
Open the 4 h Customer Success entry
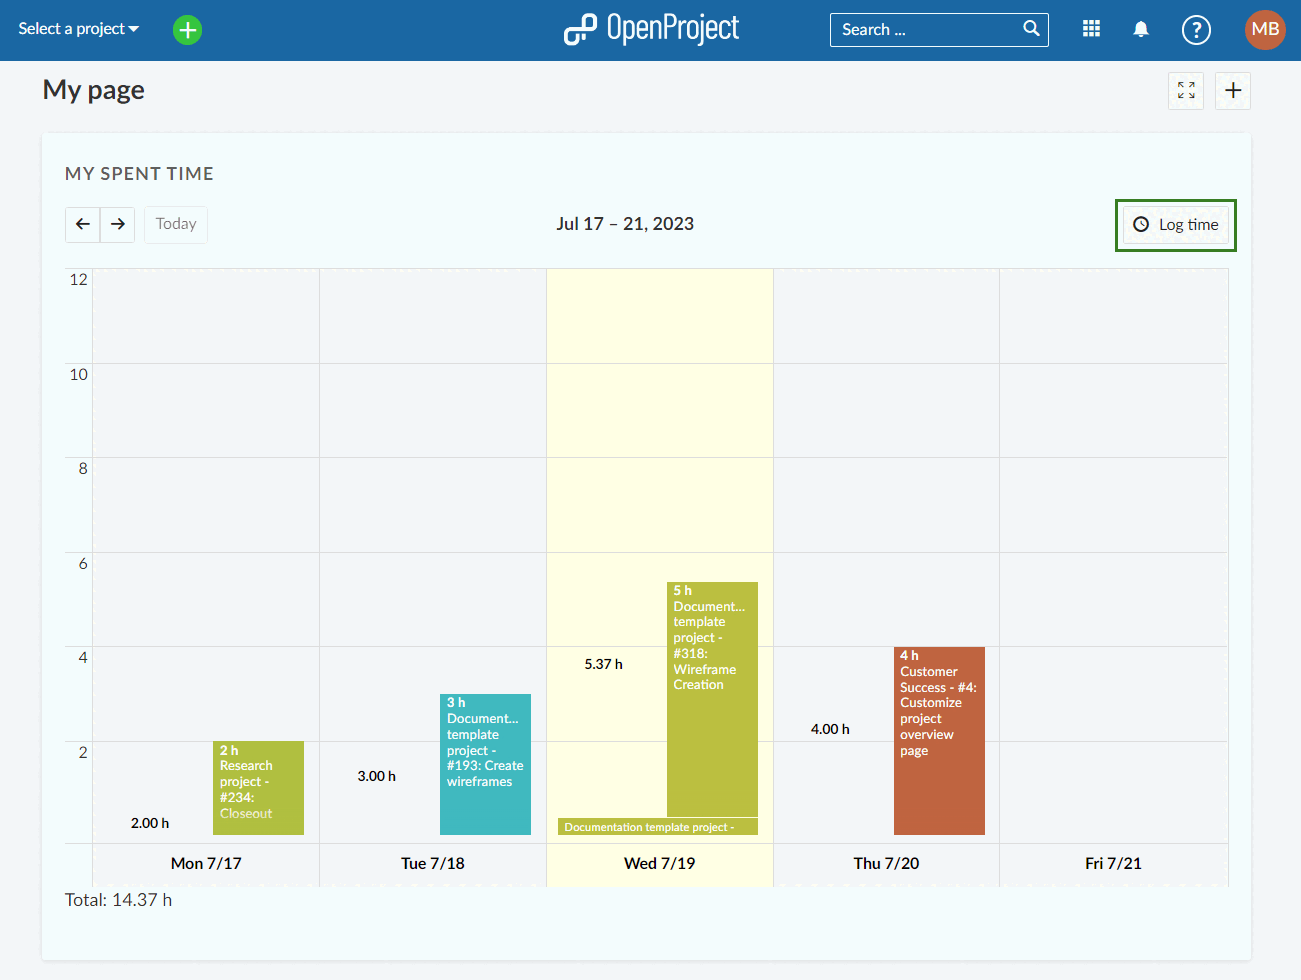(939, 741)
